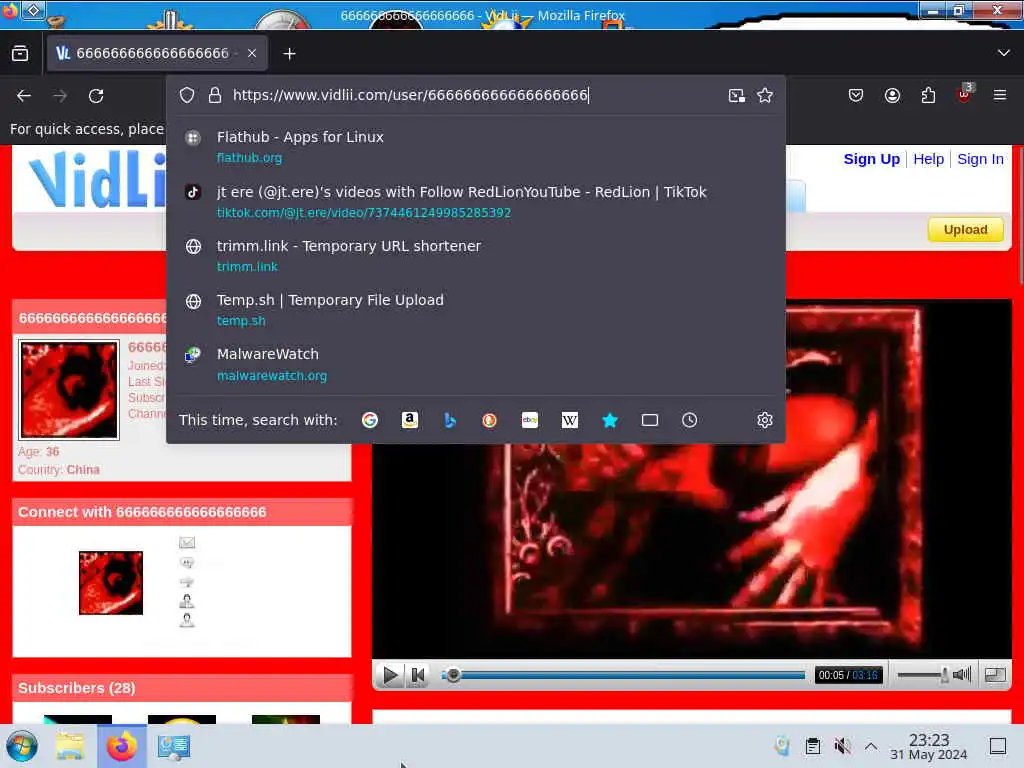Reload the current page
Image resolution: width=1024 pixels, height=768 pixels.
tap(96, 96)
